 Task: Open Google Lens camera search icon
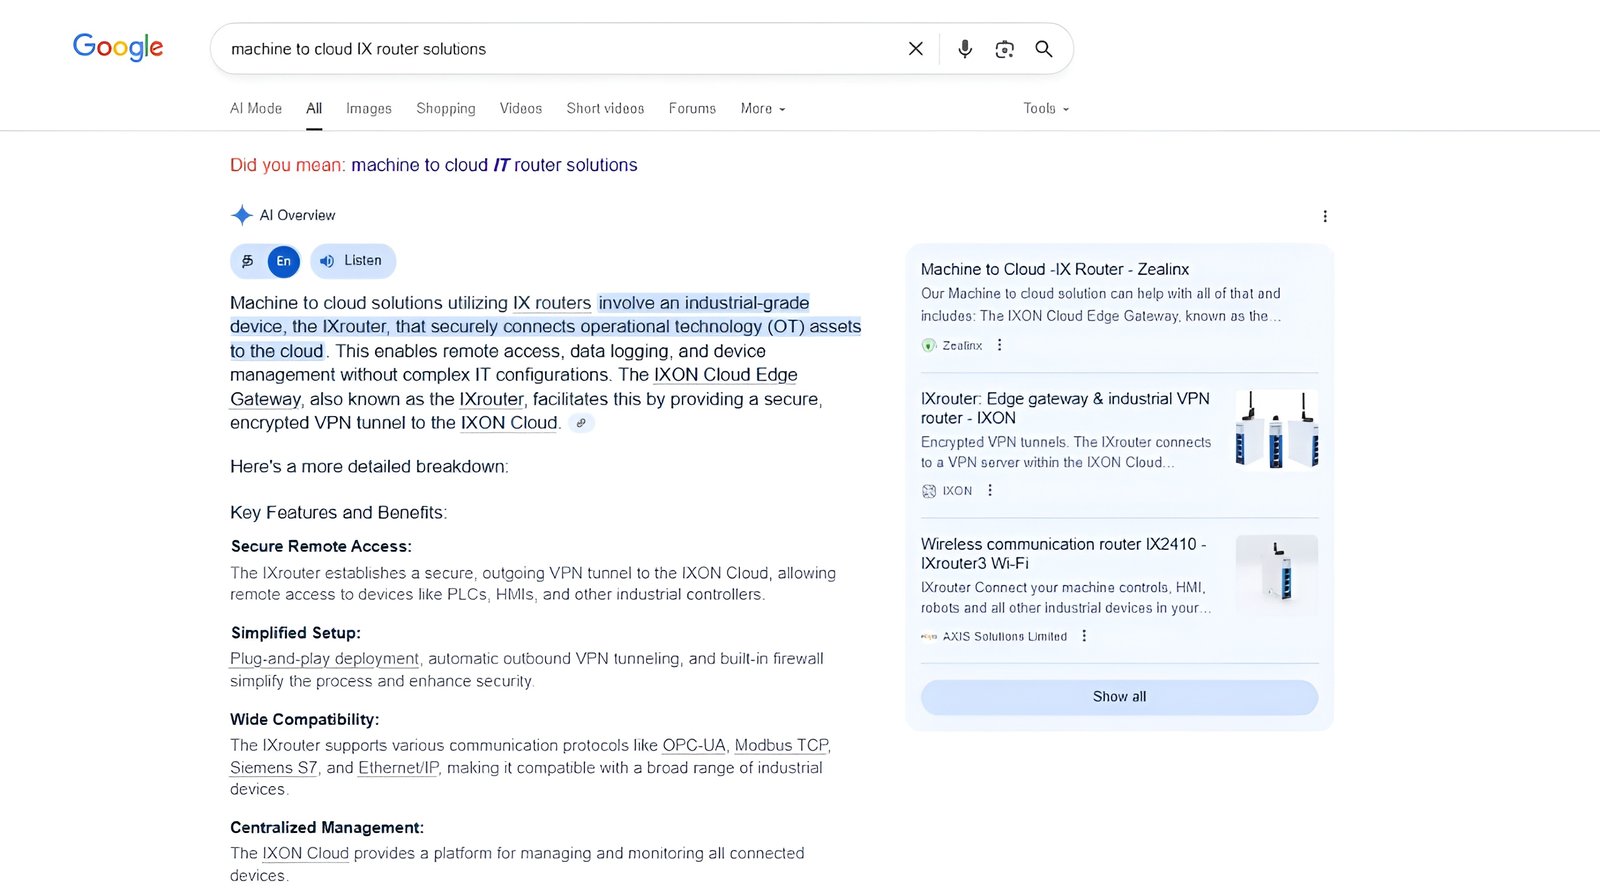pyautogui.click(x=1005, y=49)
